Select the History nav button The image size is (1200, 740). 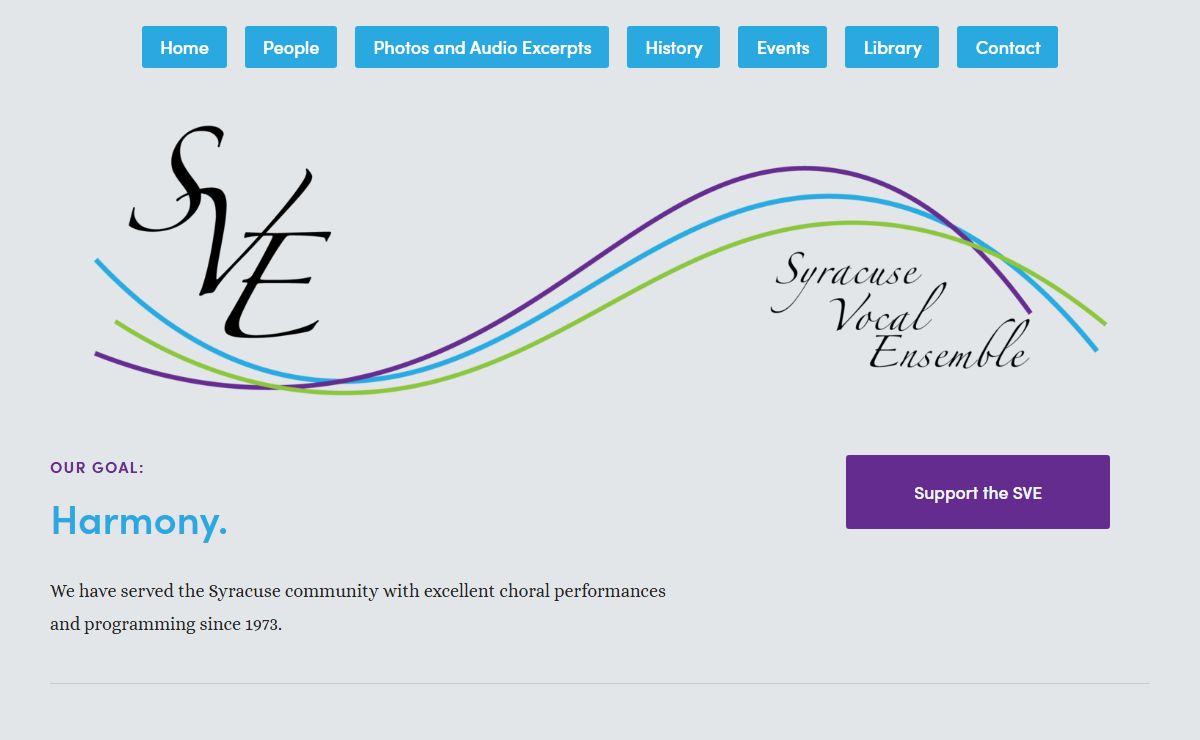tap(673, 47)
